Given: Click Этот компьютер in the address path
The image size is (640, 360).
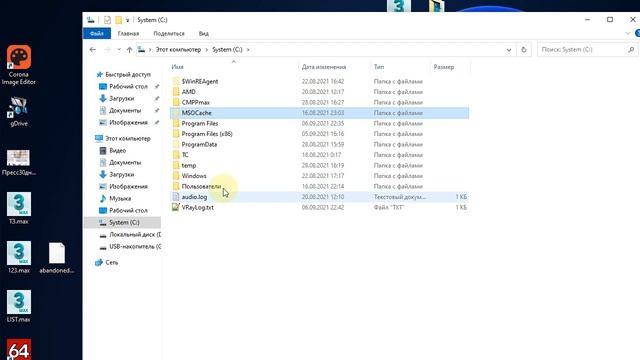Looking at the screenshot, I should (178, 49).
